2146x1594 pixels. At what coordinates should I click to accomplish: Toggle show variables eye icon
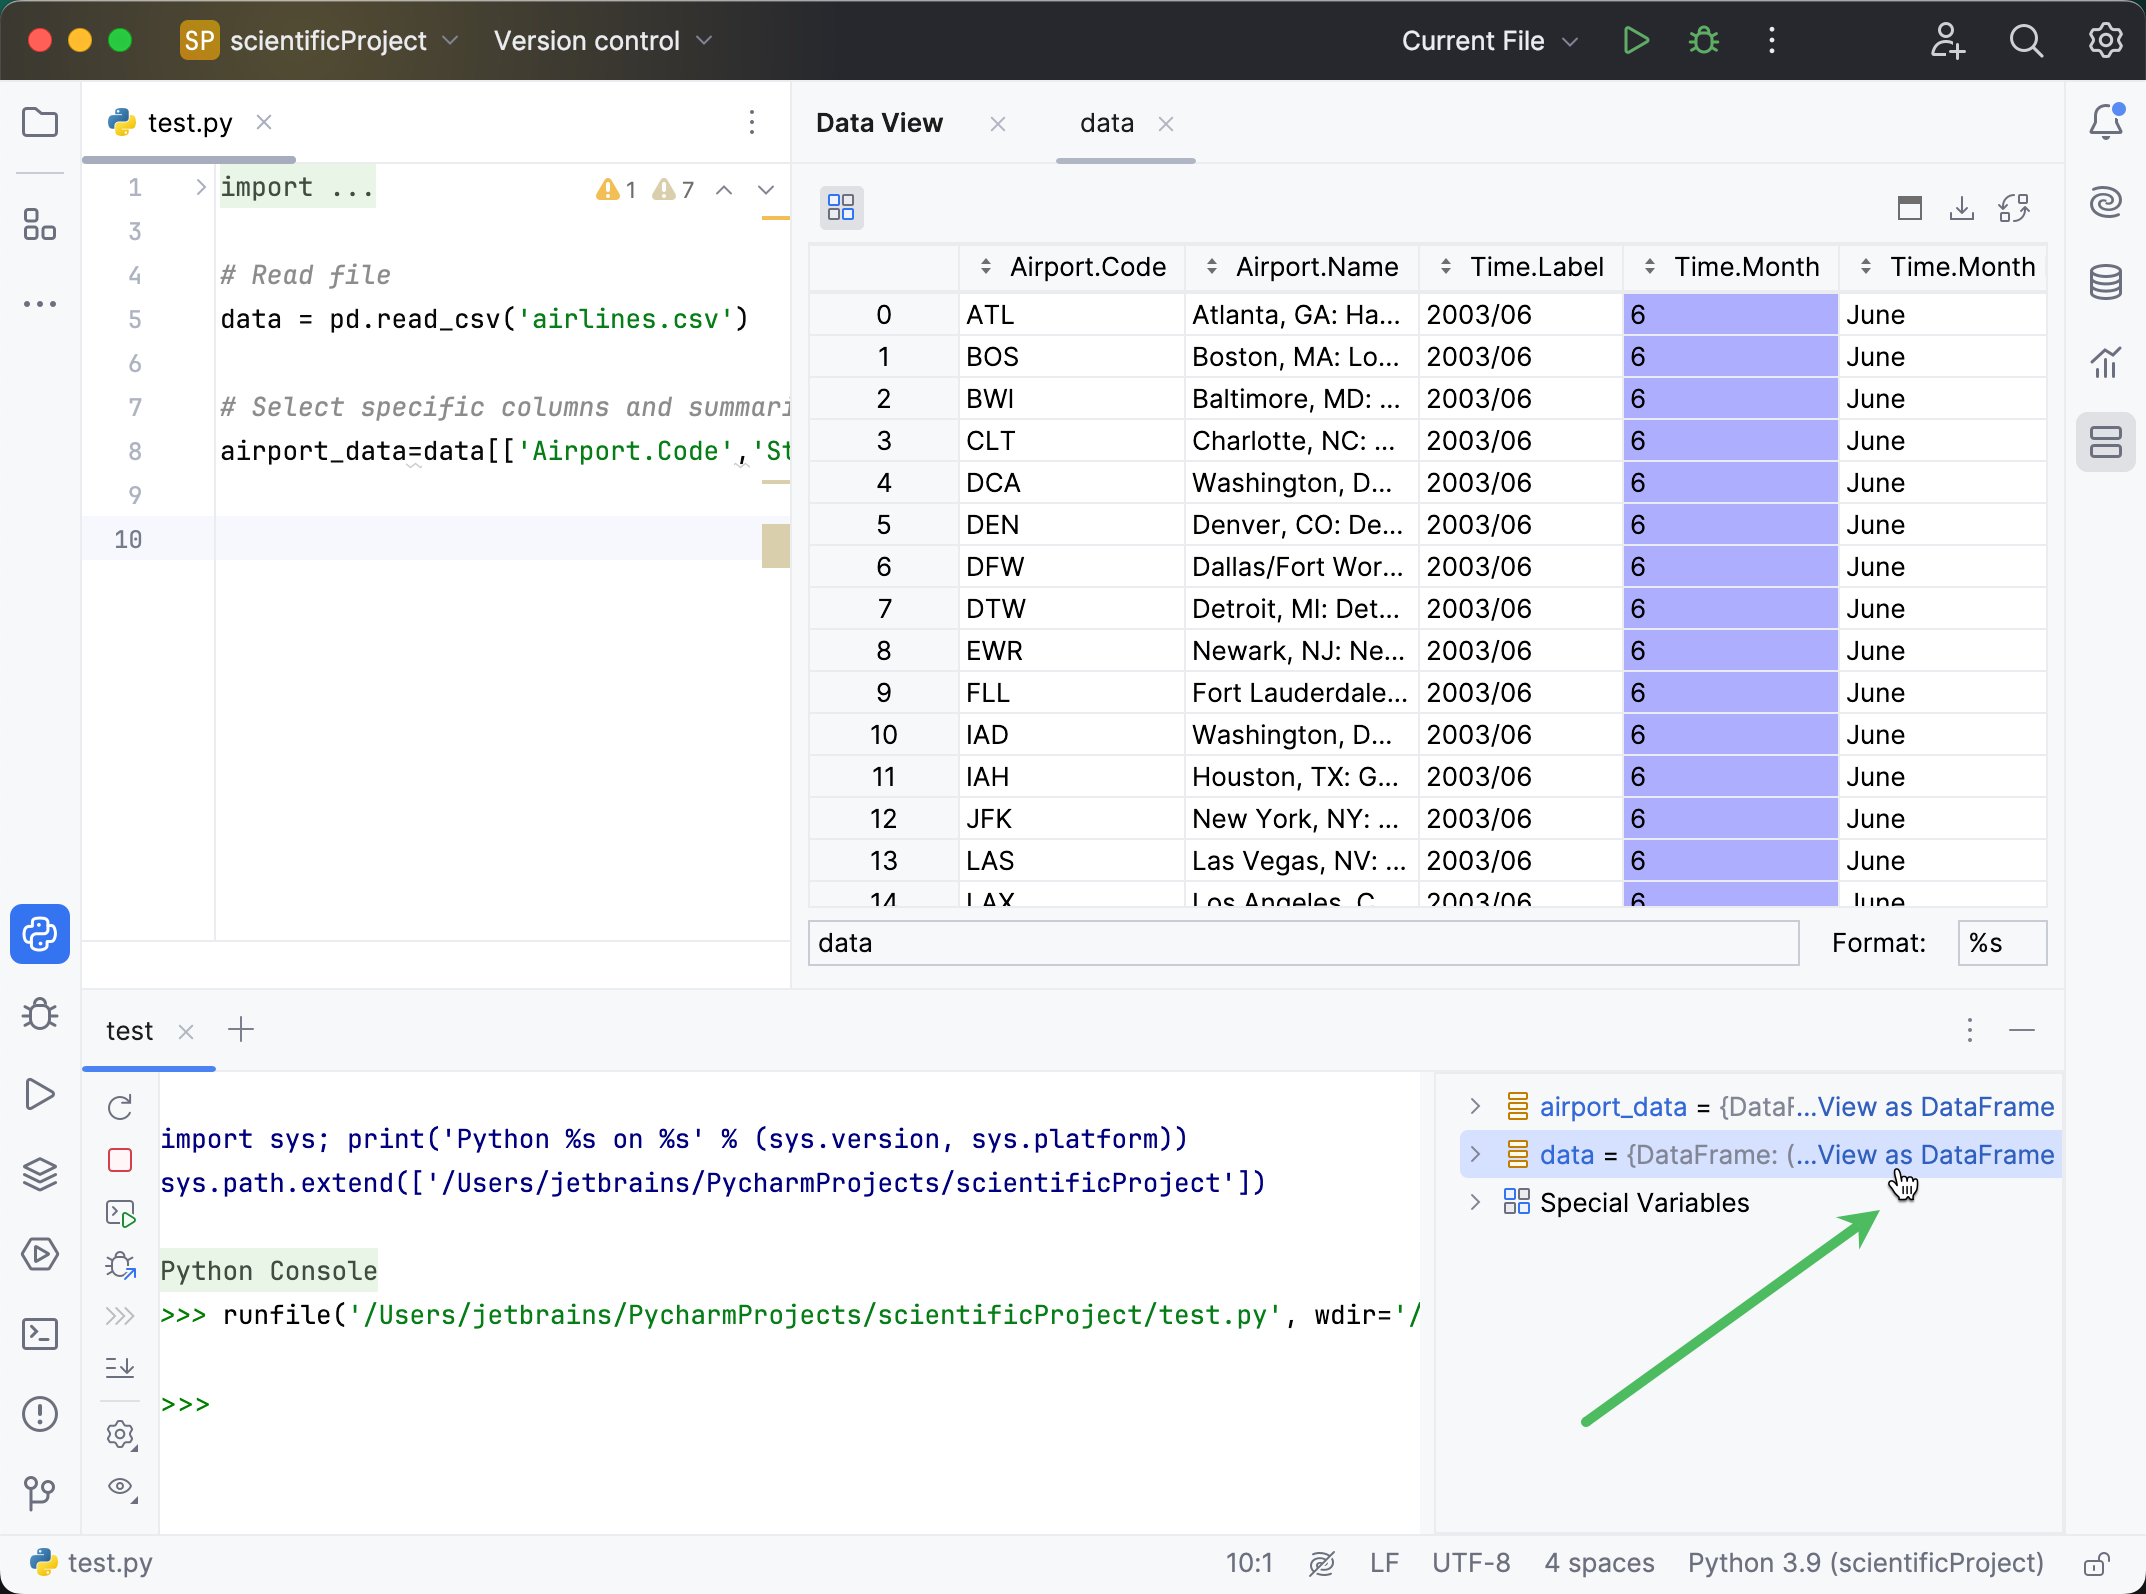120,1487
